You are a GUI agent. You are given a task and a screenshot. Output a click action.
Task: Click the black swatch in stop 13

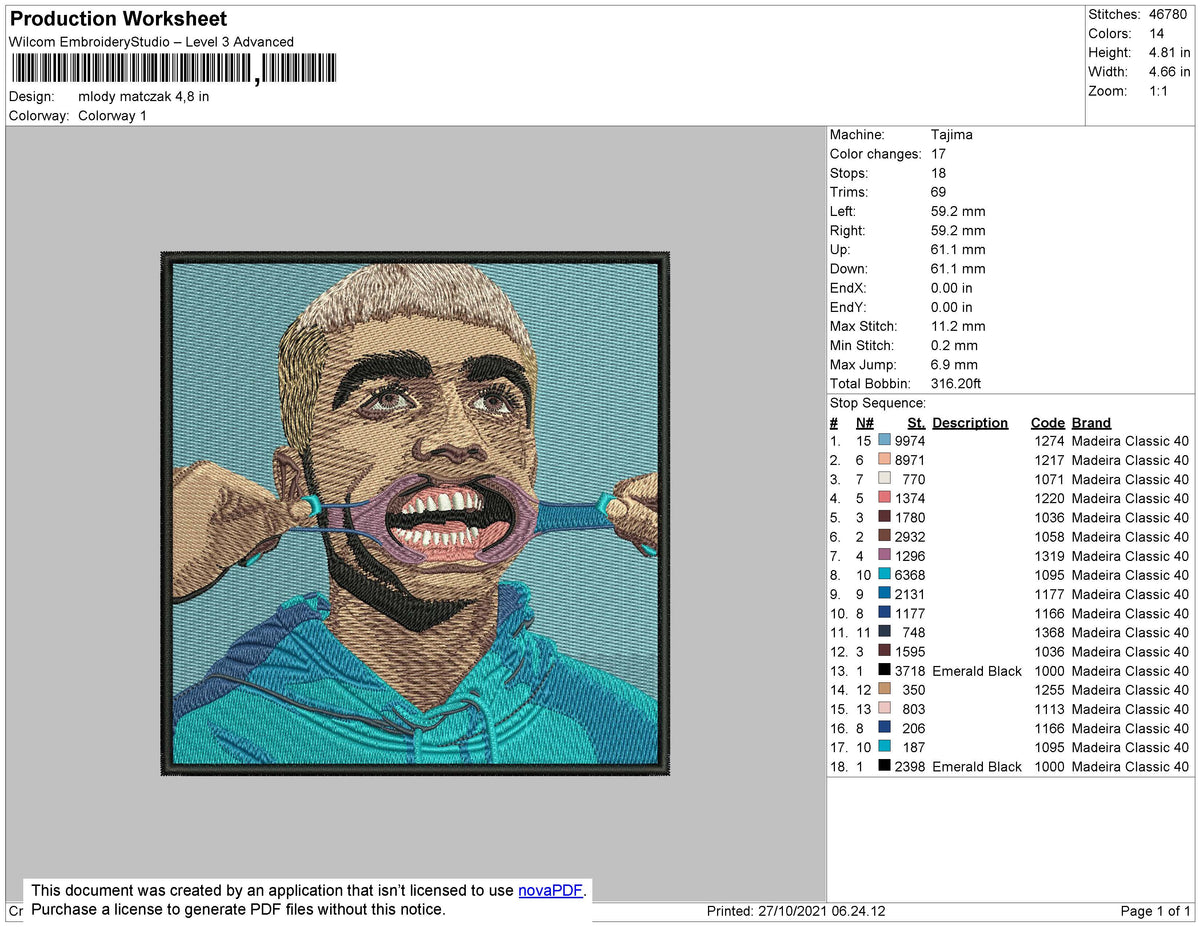[884, 671]
